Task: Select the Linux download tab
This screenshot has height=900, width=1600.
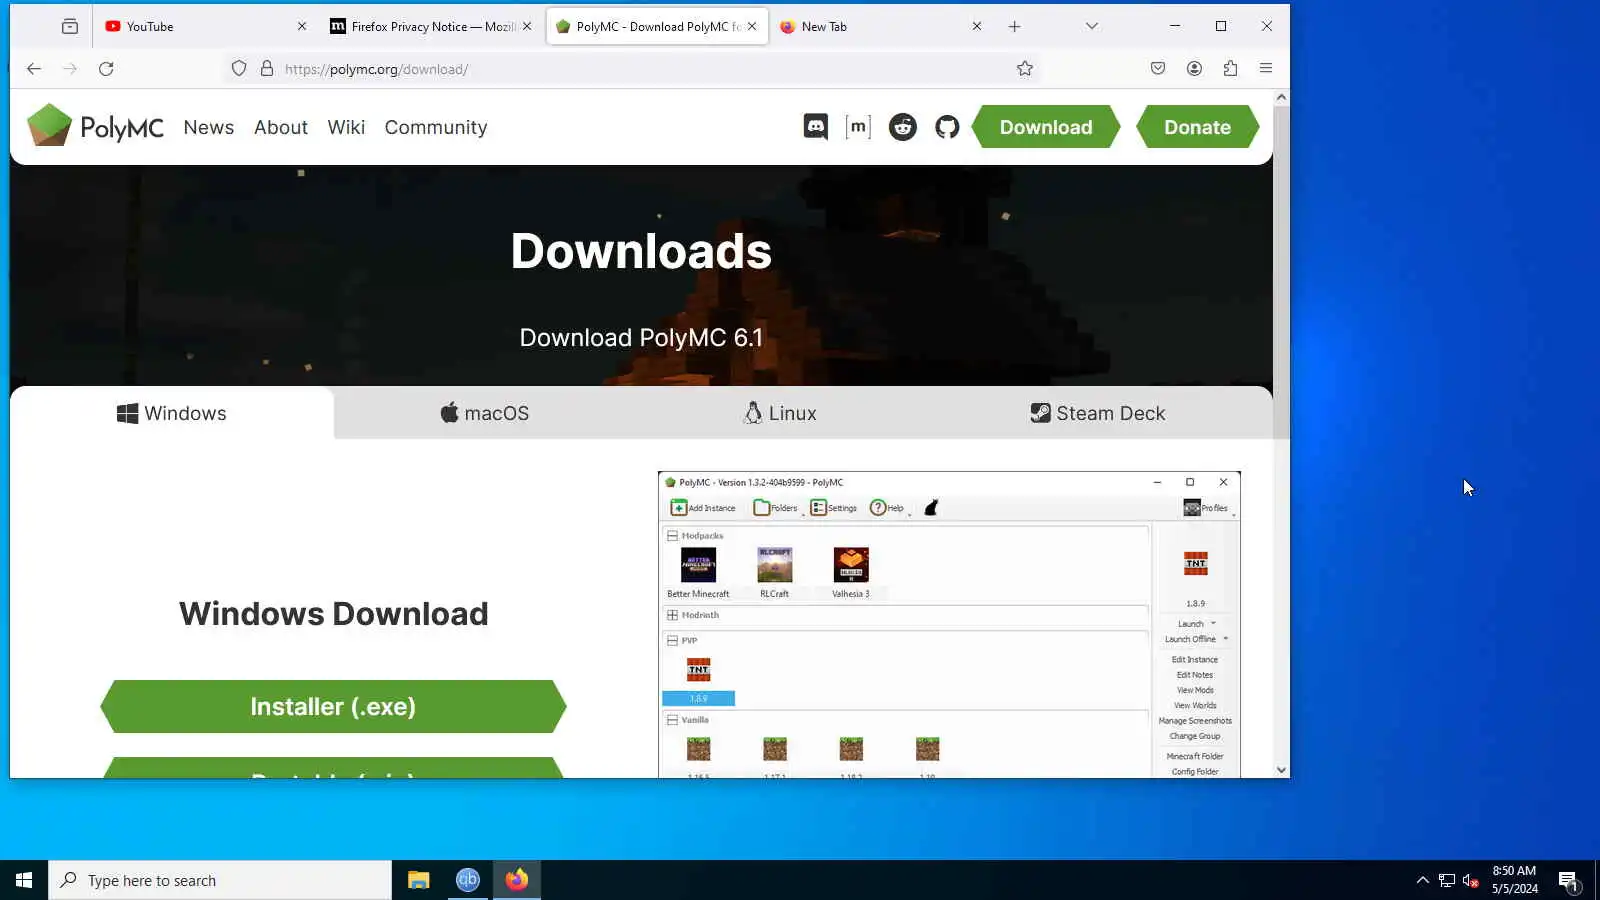Action: point(781,413)
